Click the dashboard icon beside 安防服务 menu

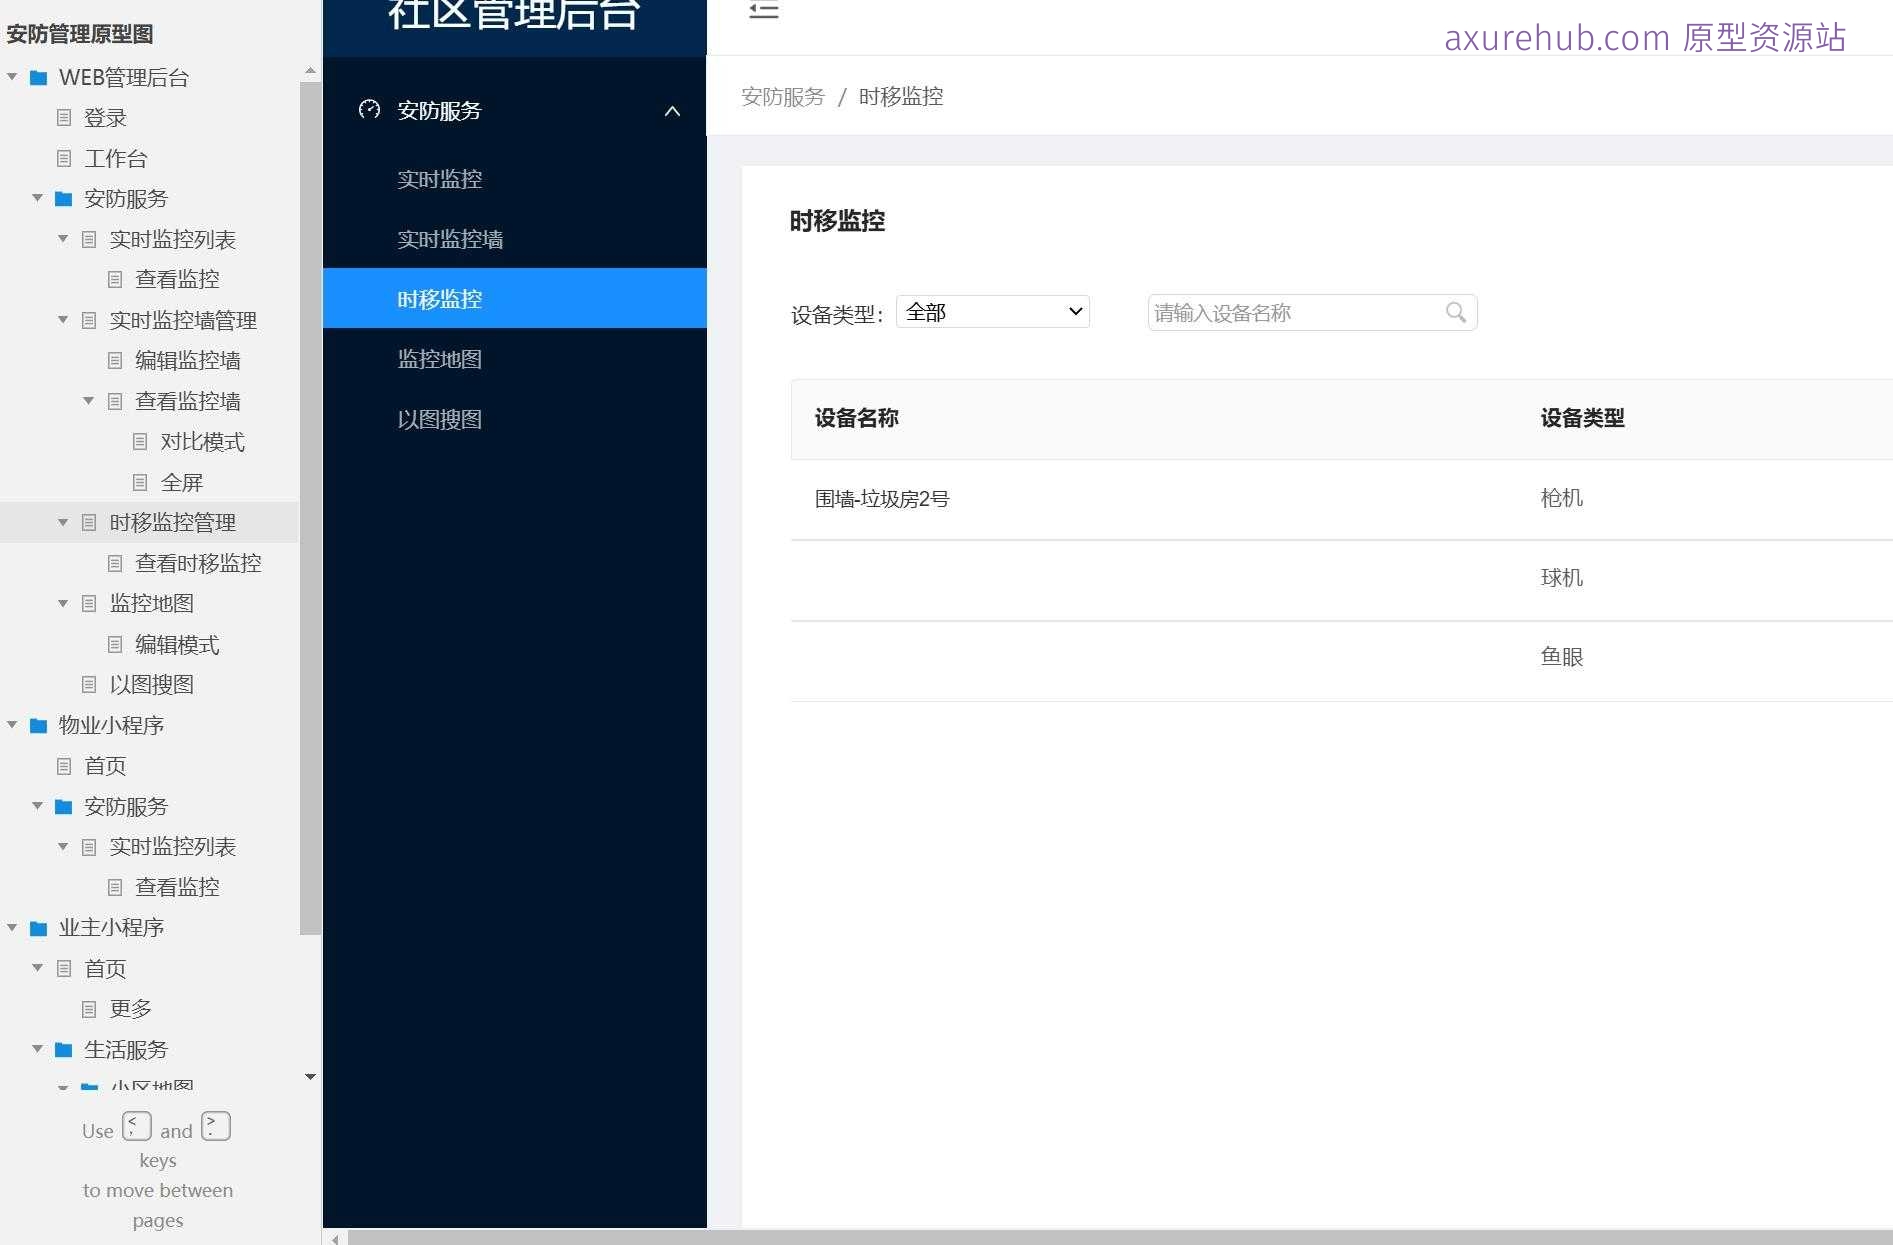pyautogui.click(x=370, y=111)
